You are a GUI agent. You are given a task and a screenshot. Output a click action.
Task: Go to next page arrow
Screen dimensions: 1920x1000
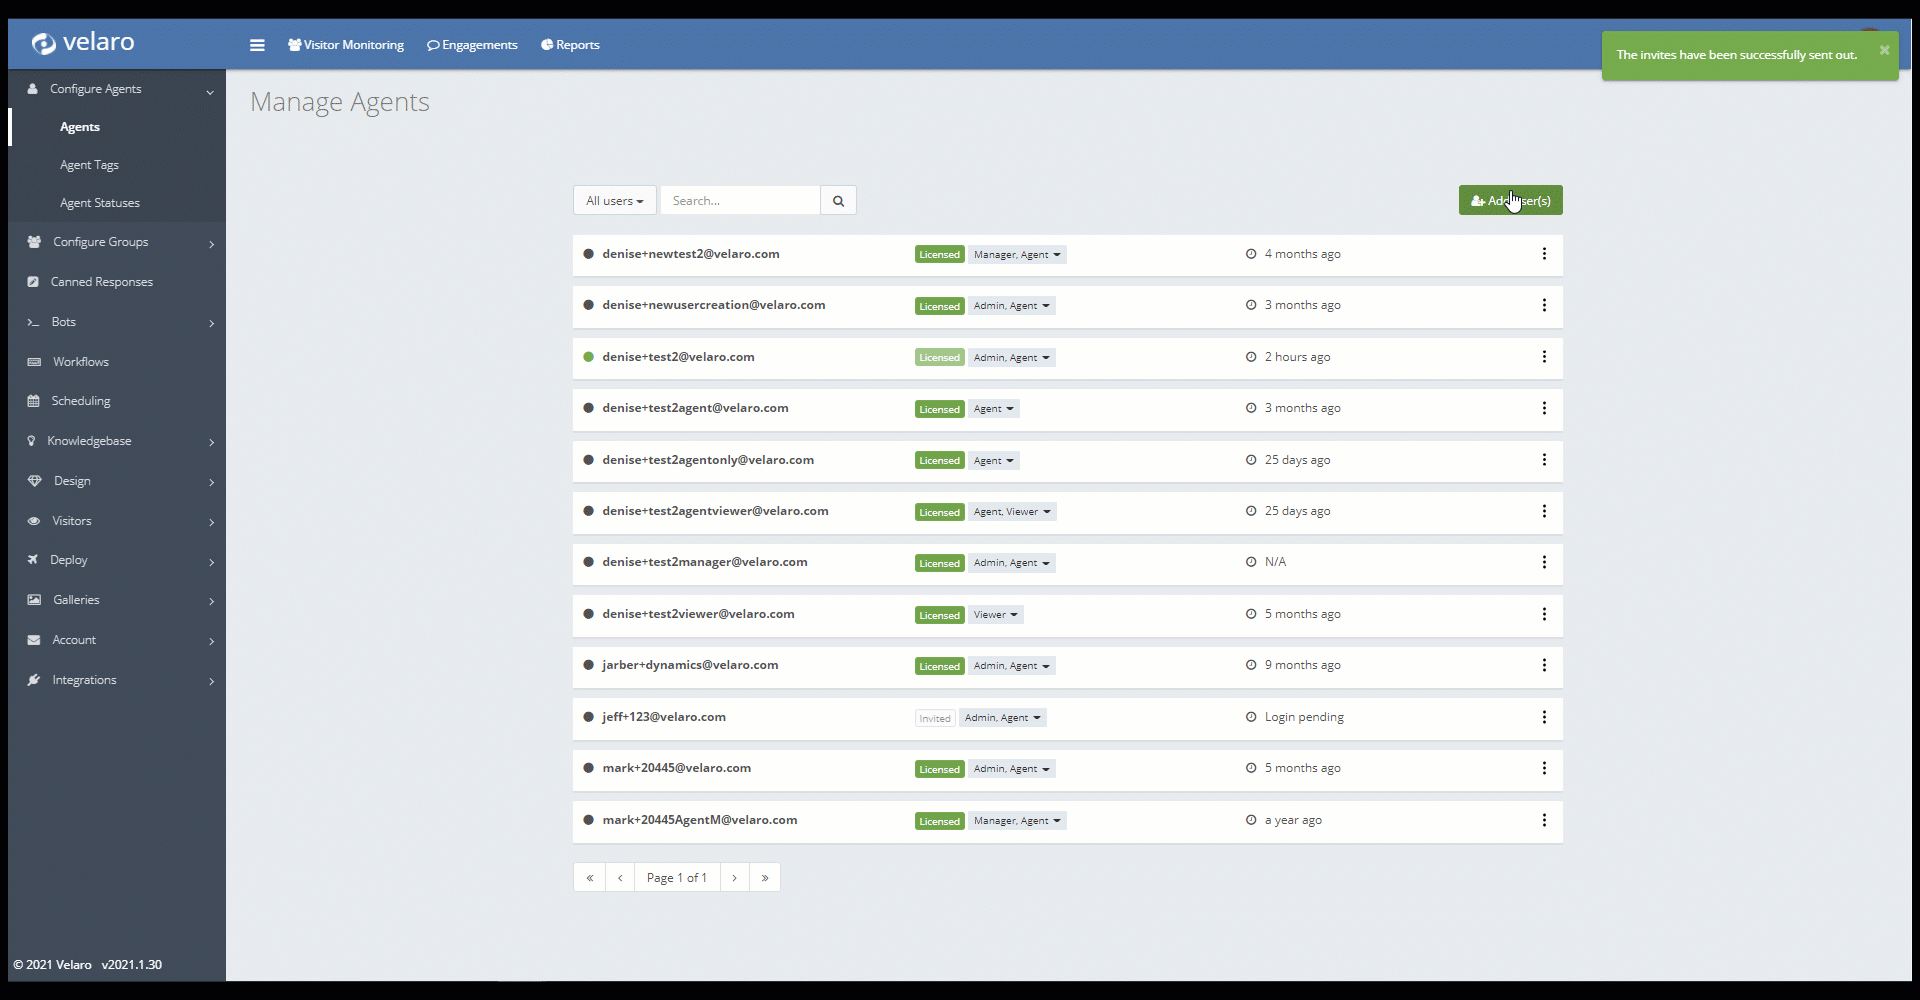click(734, 878)
